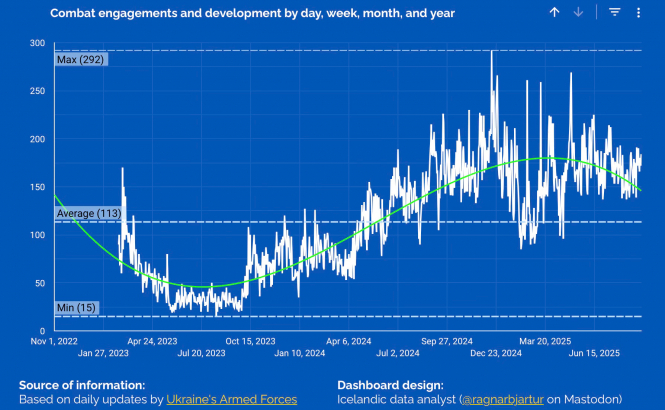Click the highest spike in the white line
The height and width of the screenshot is (410, 665).
(x=491, y=53)
